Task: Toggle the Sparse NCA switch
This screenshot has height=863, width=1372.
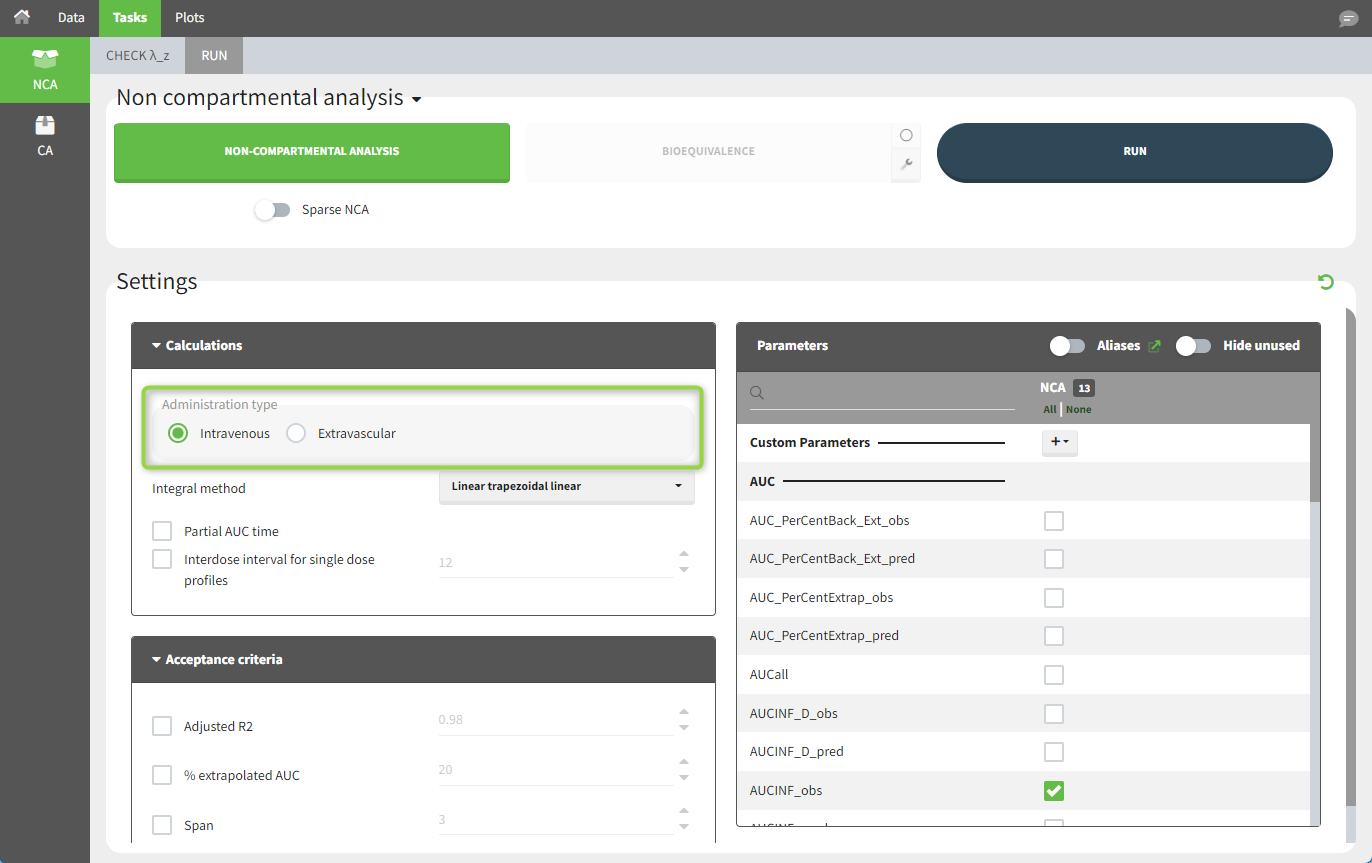Action: click(x=272, y=210)
